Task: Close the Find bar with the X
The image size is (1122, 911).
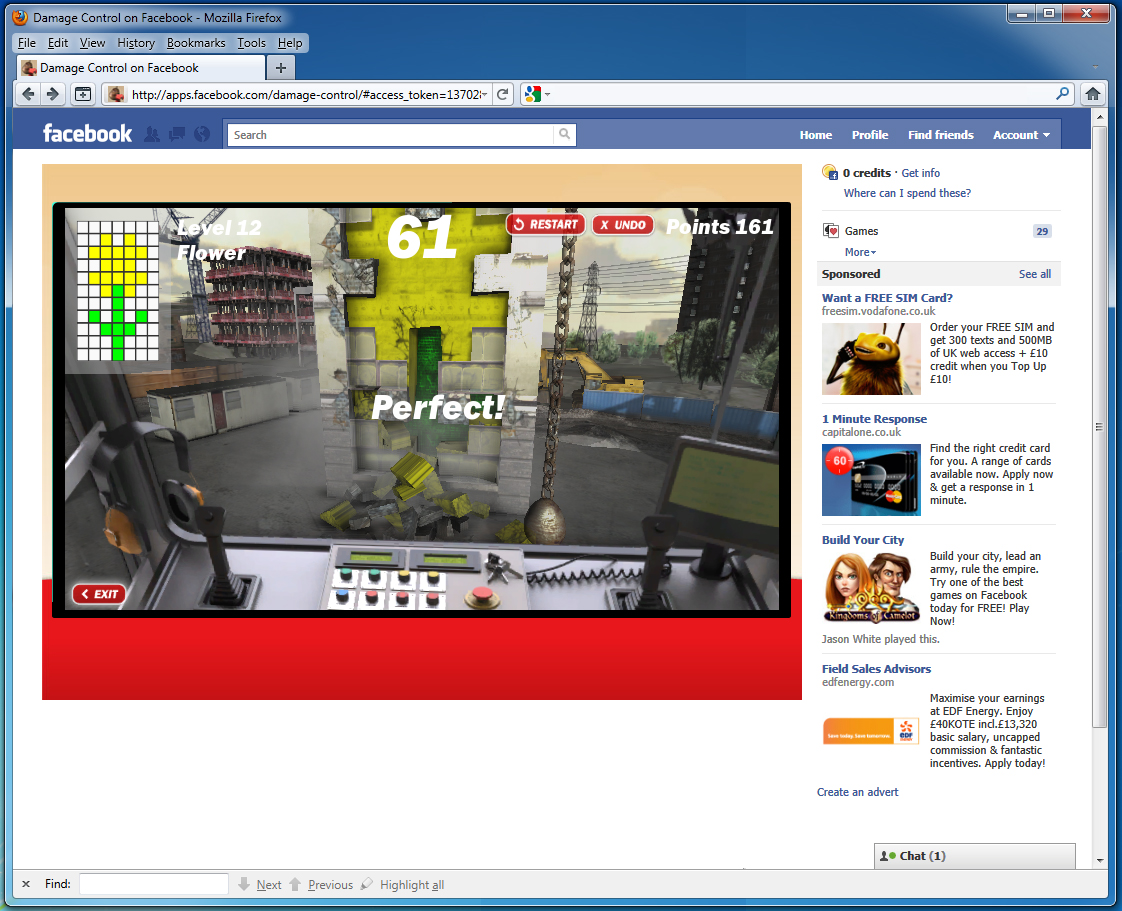Action: pos(26,884)
